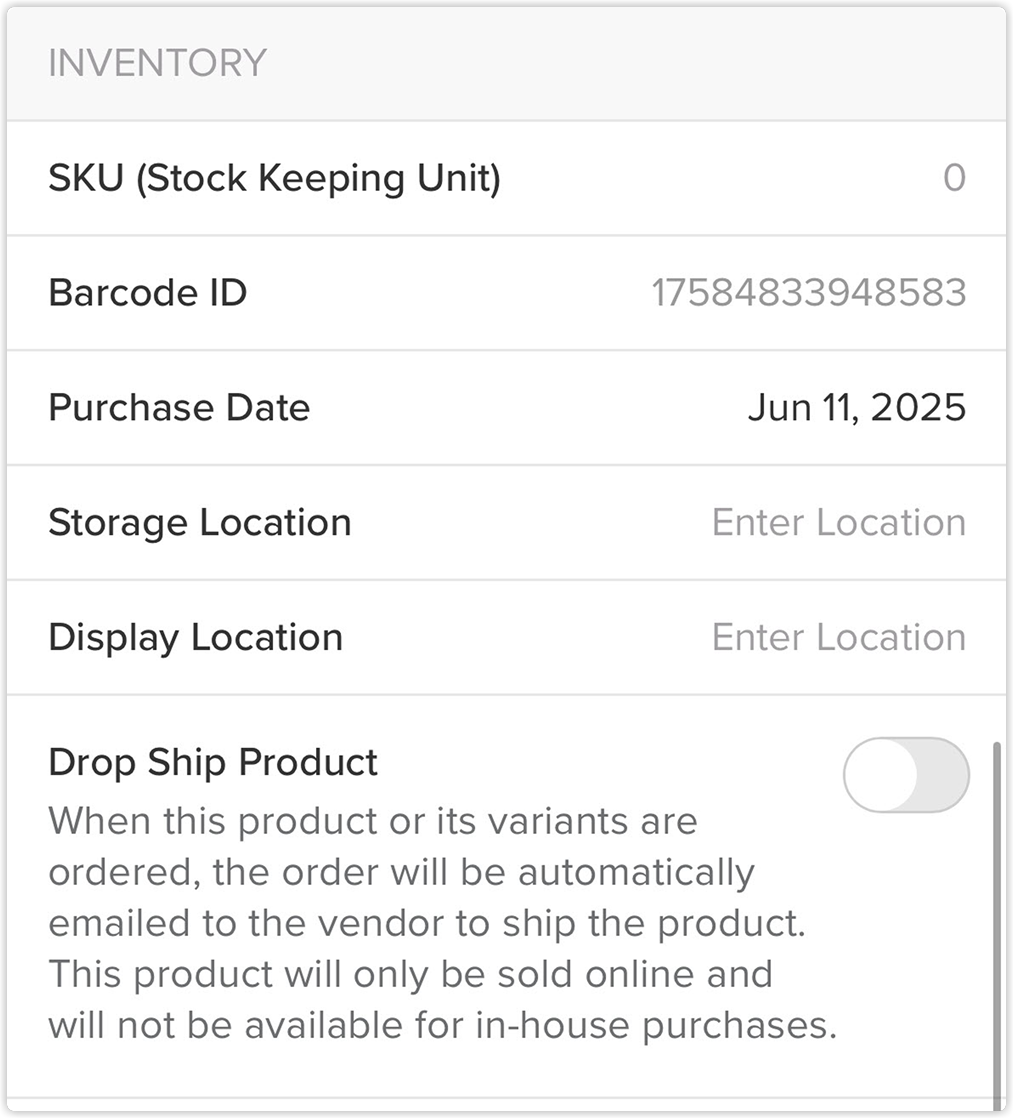Image resolution: width=1015 pixels, height=1119 pixels.
Task: Click Storage Location's Enter Location field
Action: click(x=839, y=522)
